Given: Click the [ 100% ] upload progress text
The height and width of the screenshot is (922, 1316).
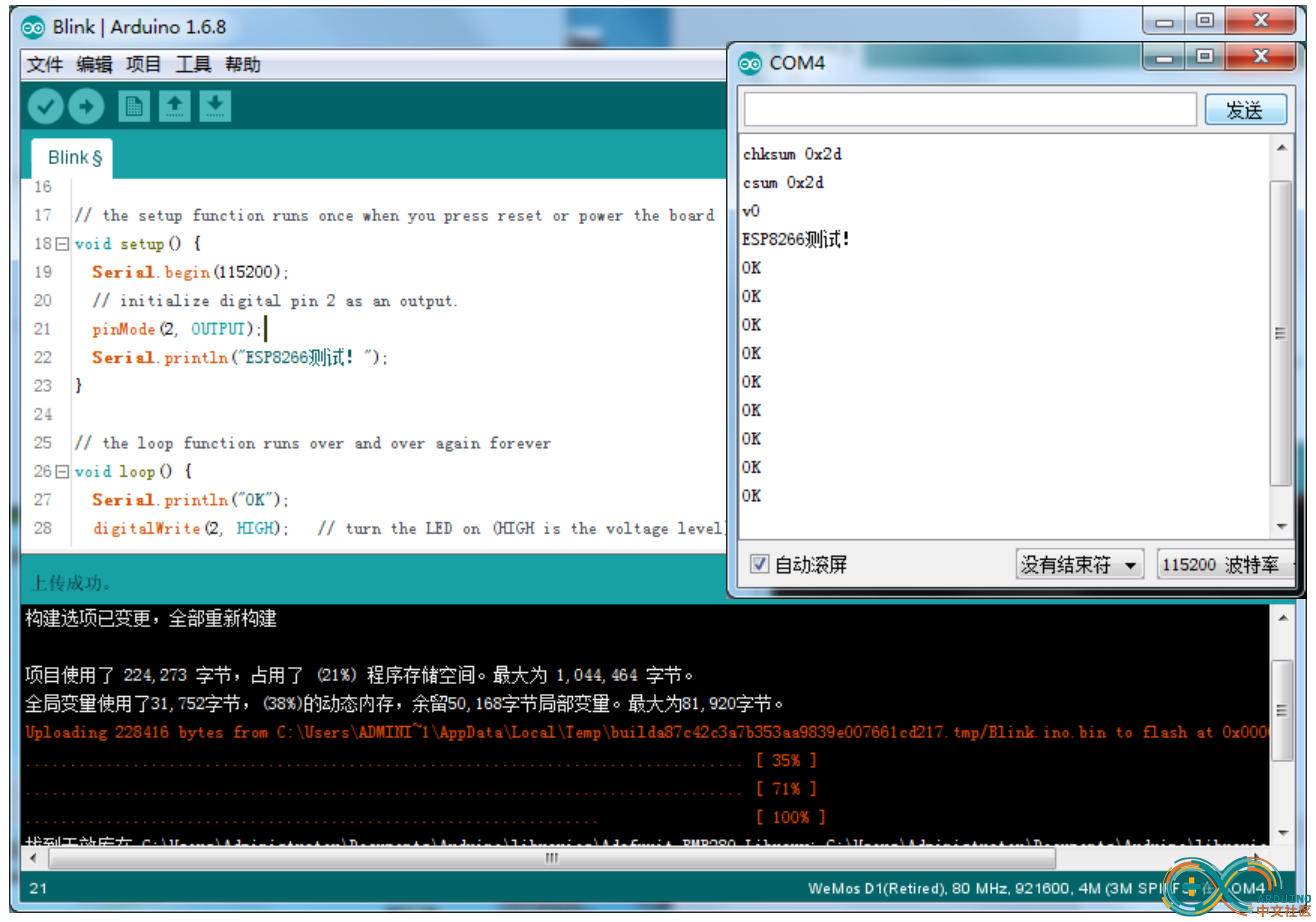Looking at the screenshot, I should 791,817.
